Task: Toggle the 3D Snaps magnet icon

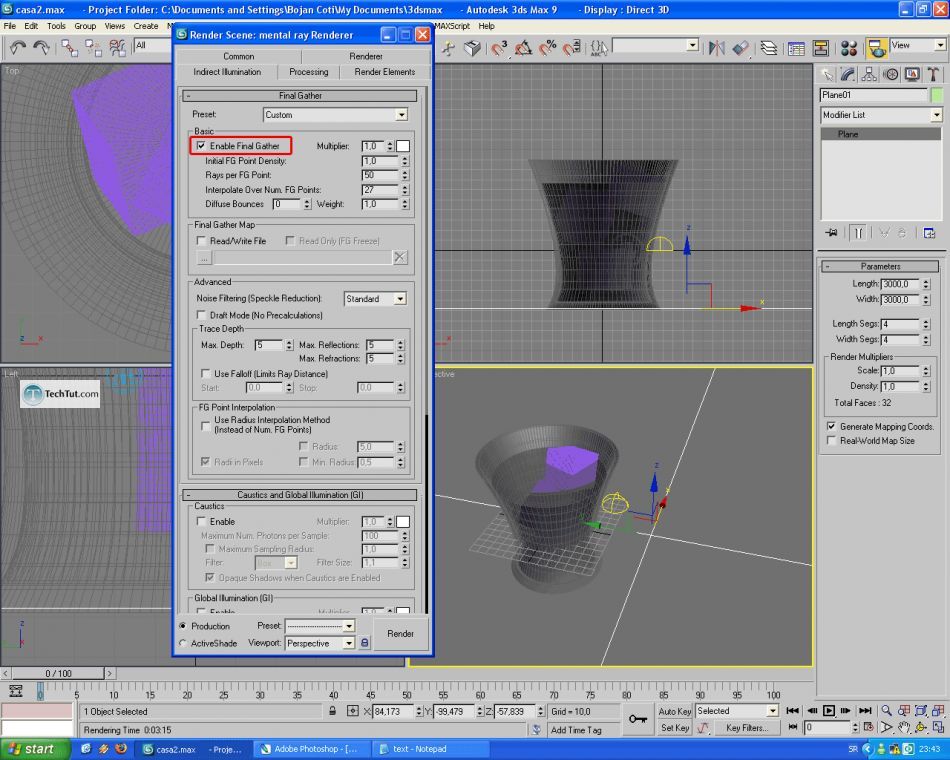Action: [499, 47]
